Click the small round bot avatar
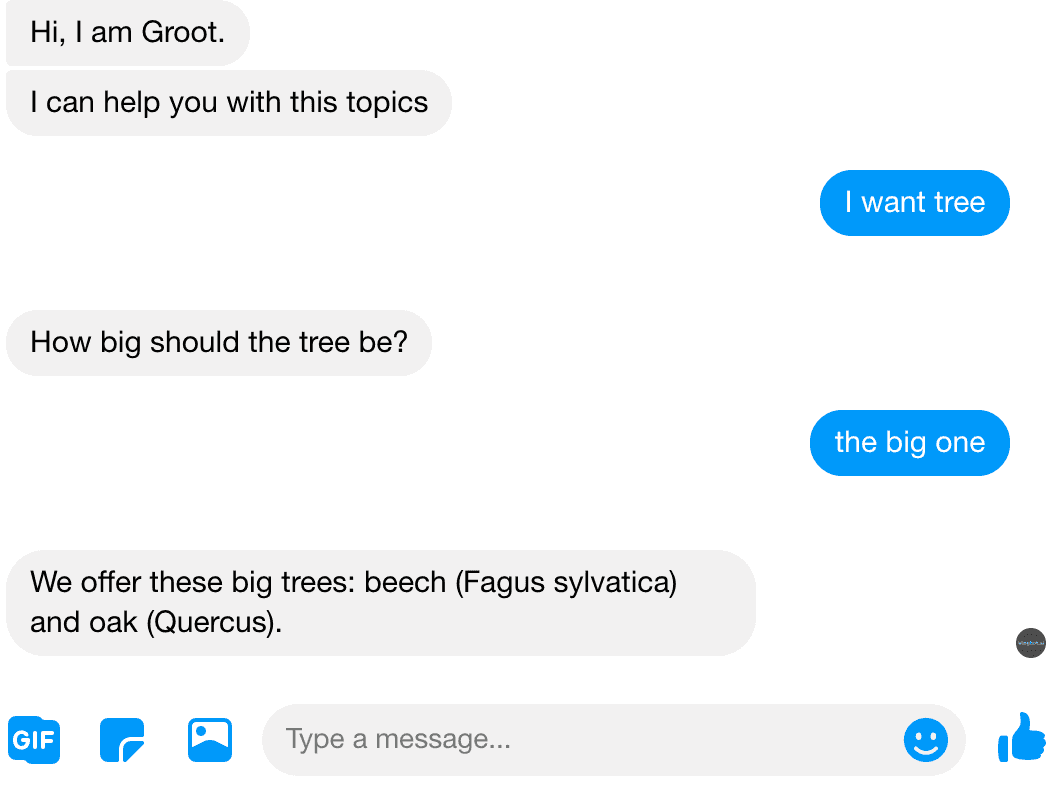 pos(1031,643)
